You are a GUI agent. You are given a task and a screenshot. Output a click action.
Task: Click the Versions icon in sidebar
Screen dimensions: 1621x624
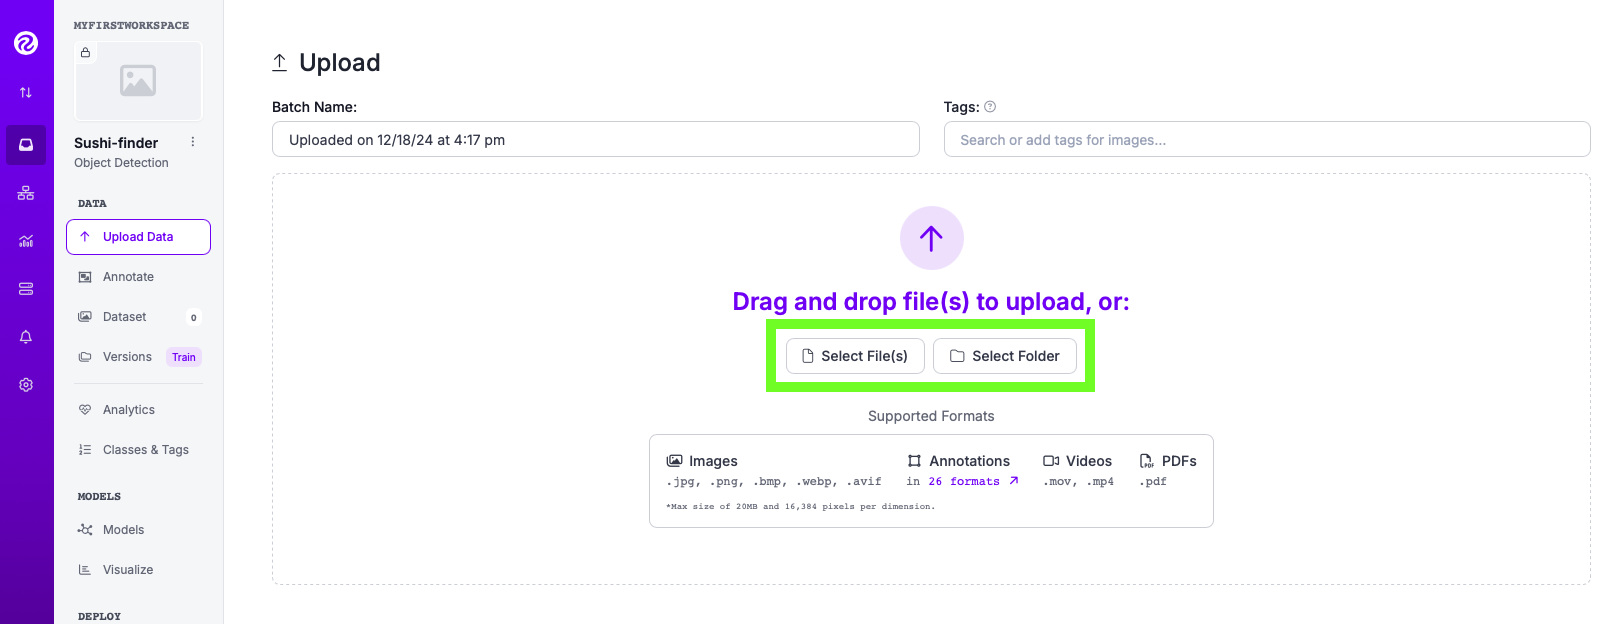pyautogui.click(x=85, y=357)
